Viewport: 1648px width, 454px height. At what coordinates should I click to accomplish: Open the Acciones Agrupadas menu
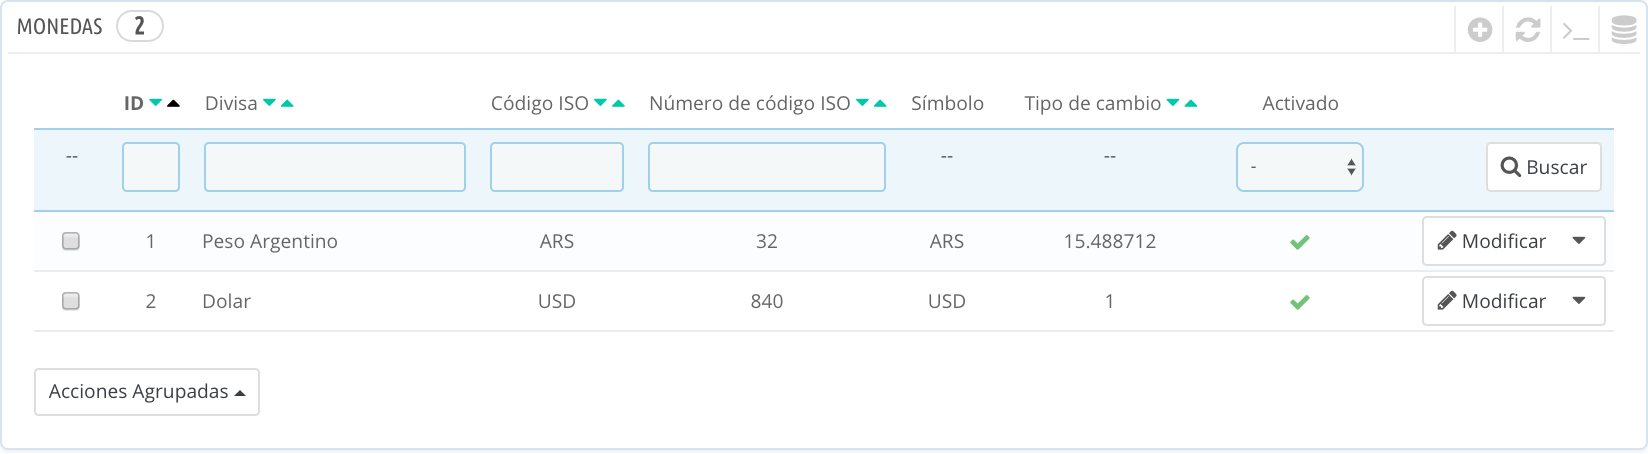147,392
